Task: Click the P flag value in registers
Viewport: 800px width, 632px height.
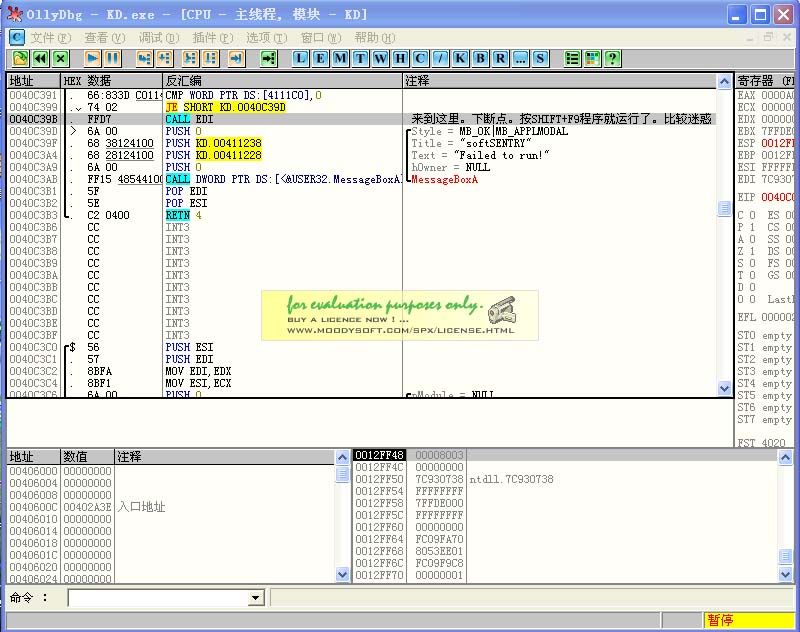Action: [x=752, y=227]
